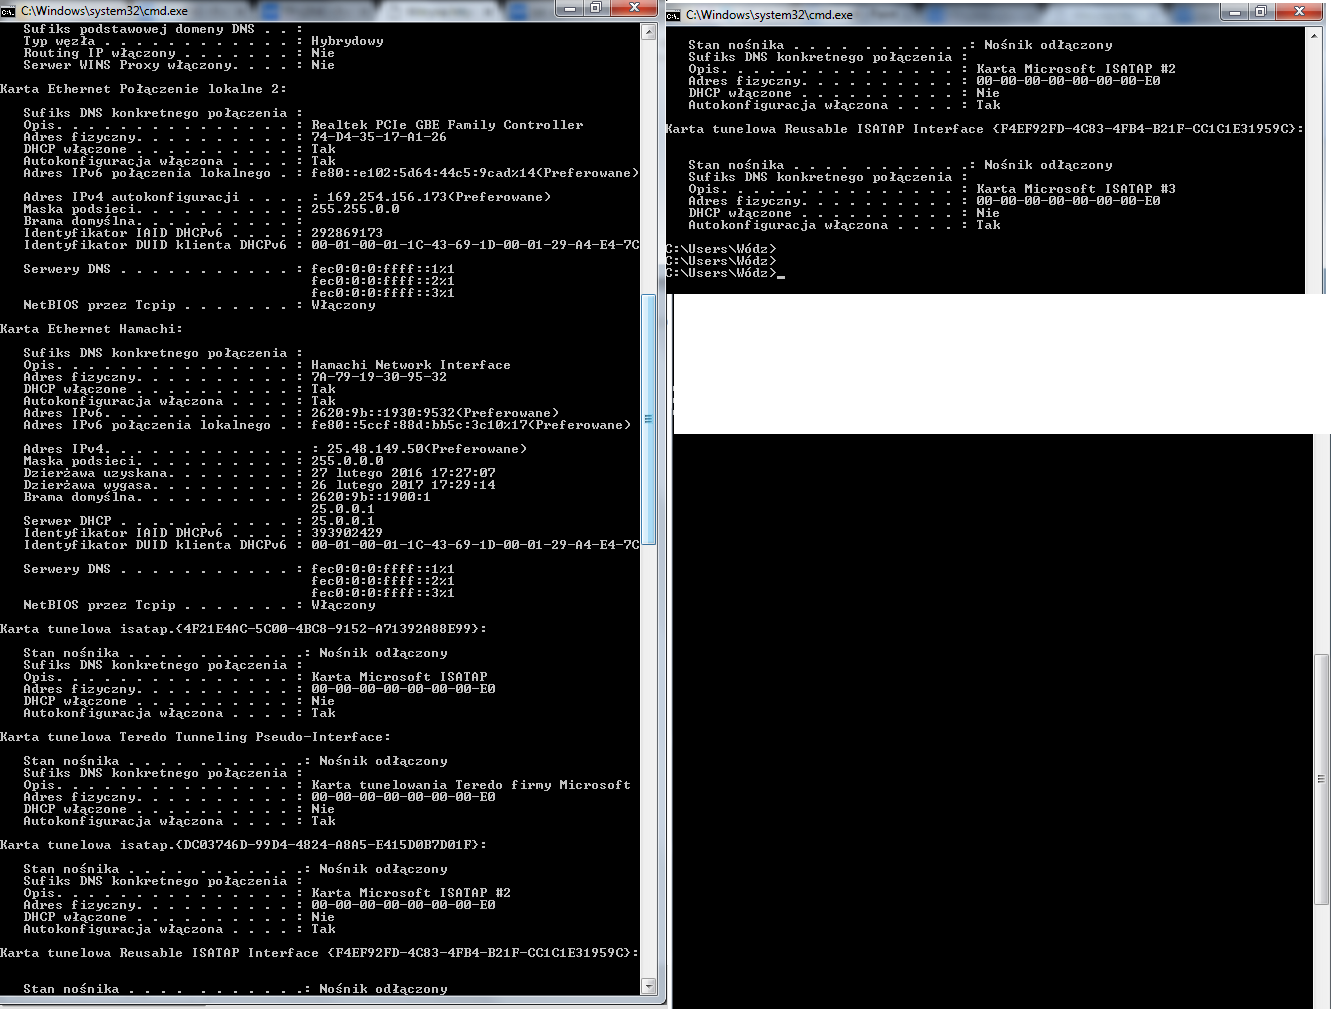Click the Teredo Tunneling Pseudo-Interface heading

click(195, 737)
